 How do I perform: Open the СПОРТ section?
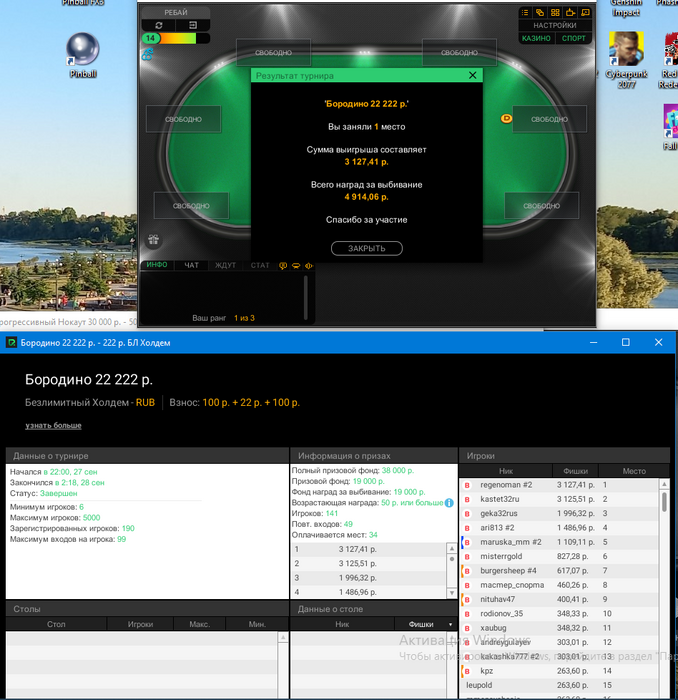(573, 38)
